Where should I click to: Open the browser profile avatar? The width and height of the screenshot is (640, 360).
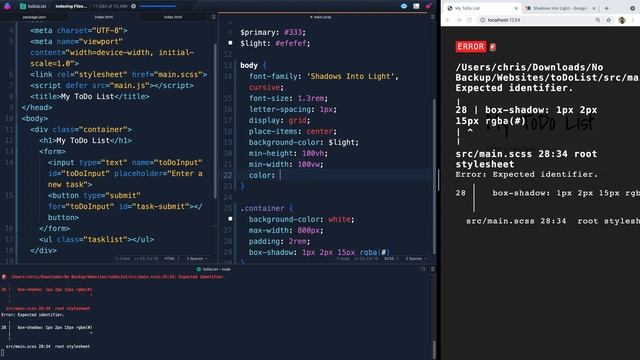click(x=622, y=20)
